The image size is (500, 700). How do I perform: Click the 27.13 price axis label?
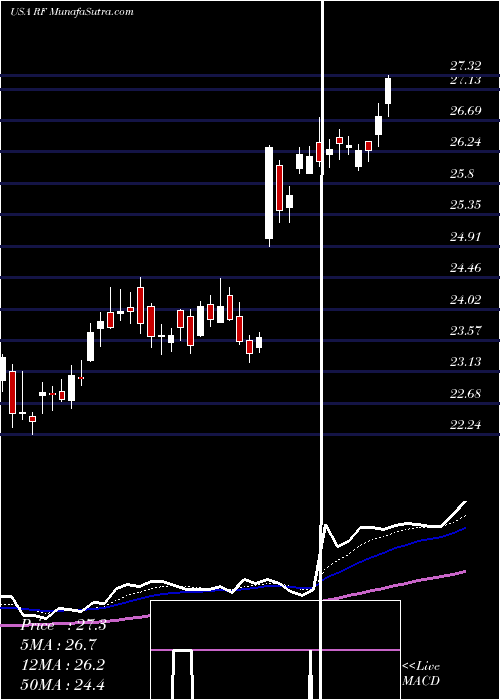coord(465,80)
